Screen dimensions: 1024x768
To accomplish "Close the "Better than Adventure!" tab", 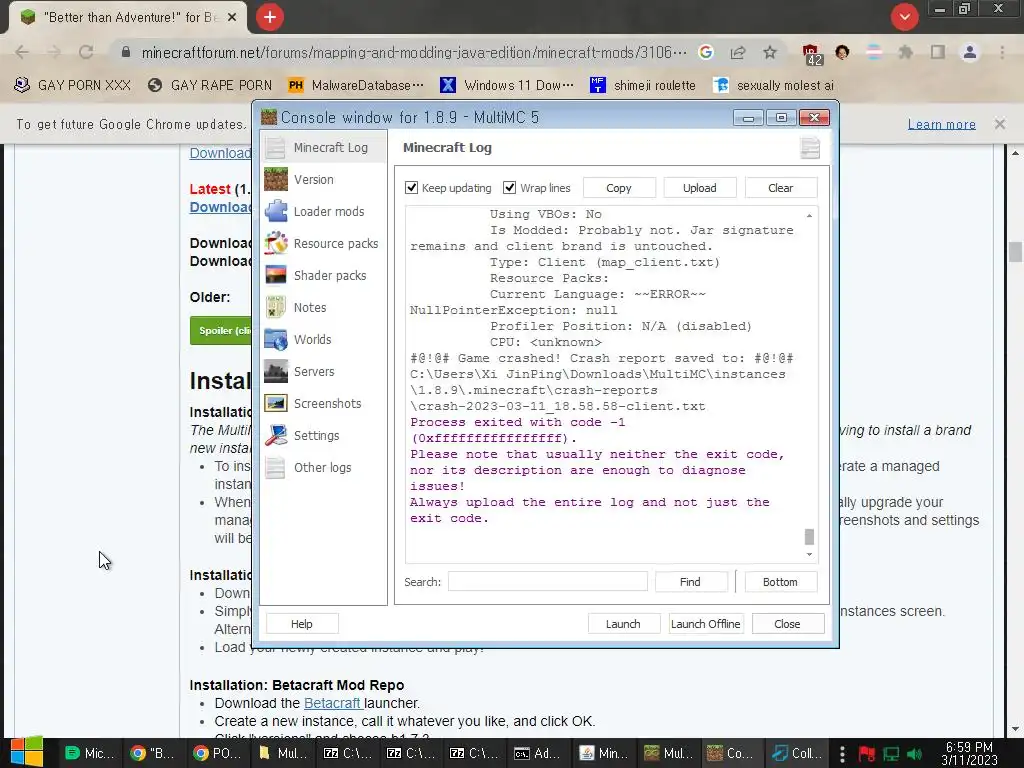I will [232, 18].
